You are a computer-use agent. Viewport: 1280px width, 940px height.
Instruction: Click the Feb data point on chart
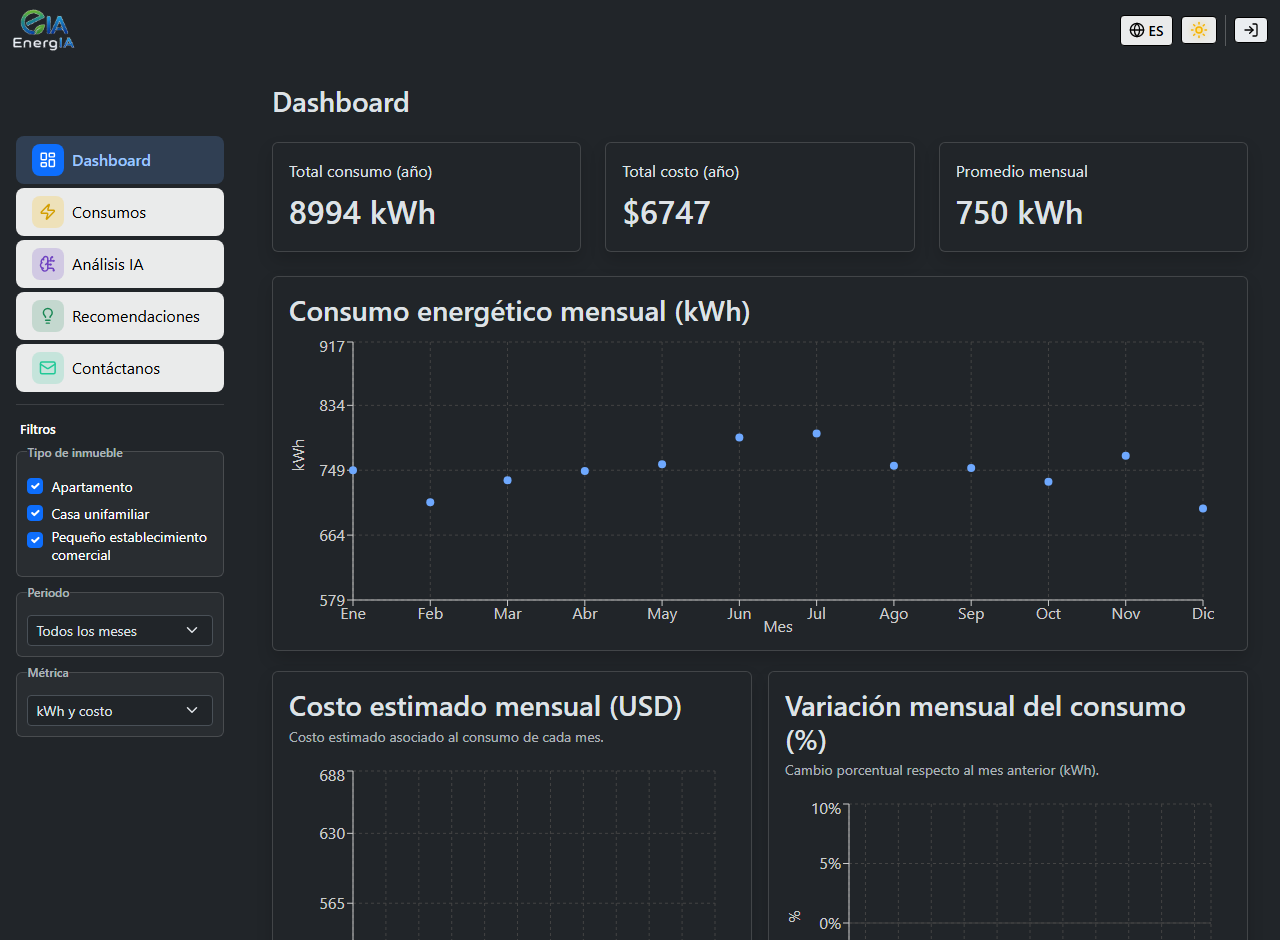click(x=430, y=502)
